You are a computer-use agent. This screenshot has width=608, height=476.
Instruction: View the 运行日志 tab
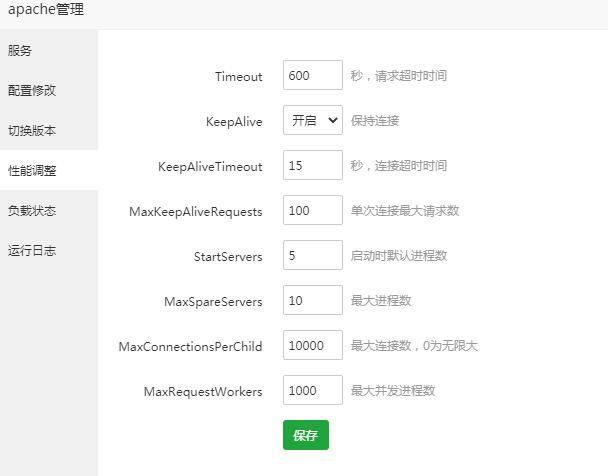tap(48, 250)
